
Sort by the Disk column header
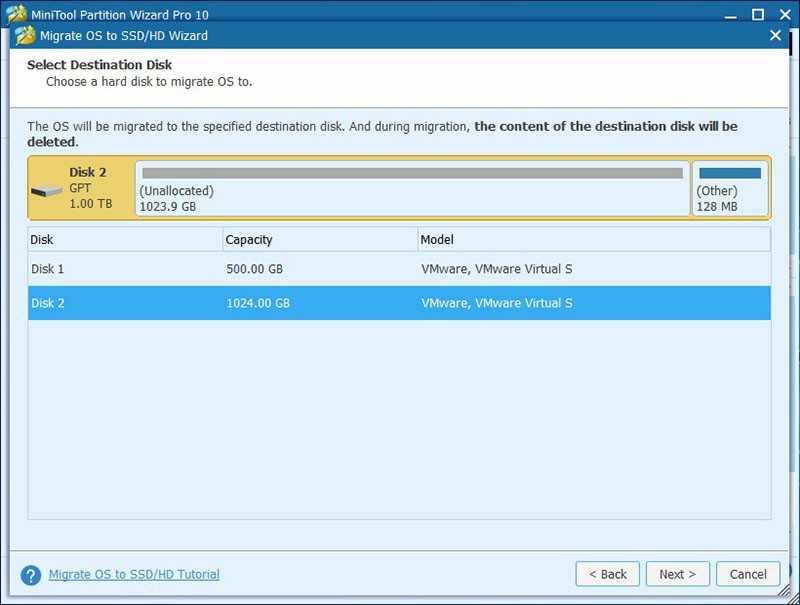pyautogui.click(x=125, y=239)
